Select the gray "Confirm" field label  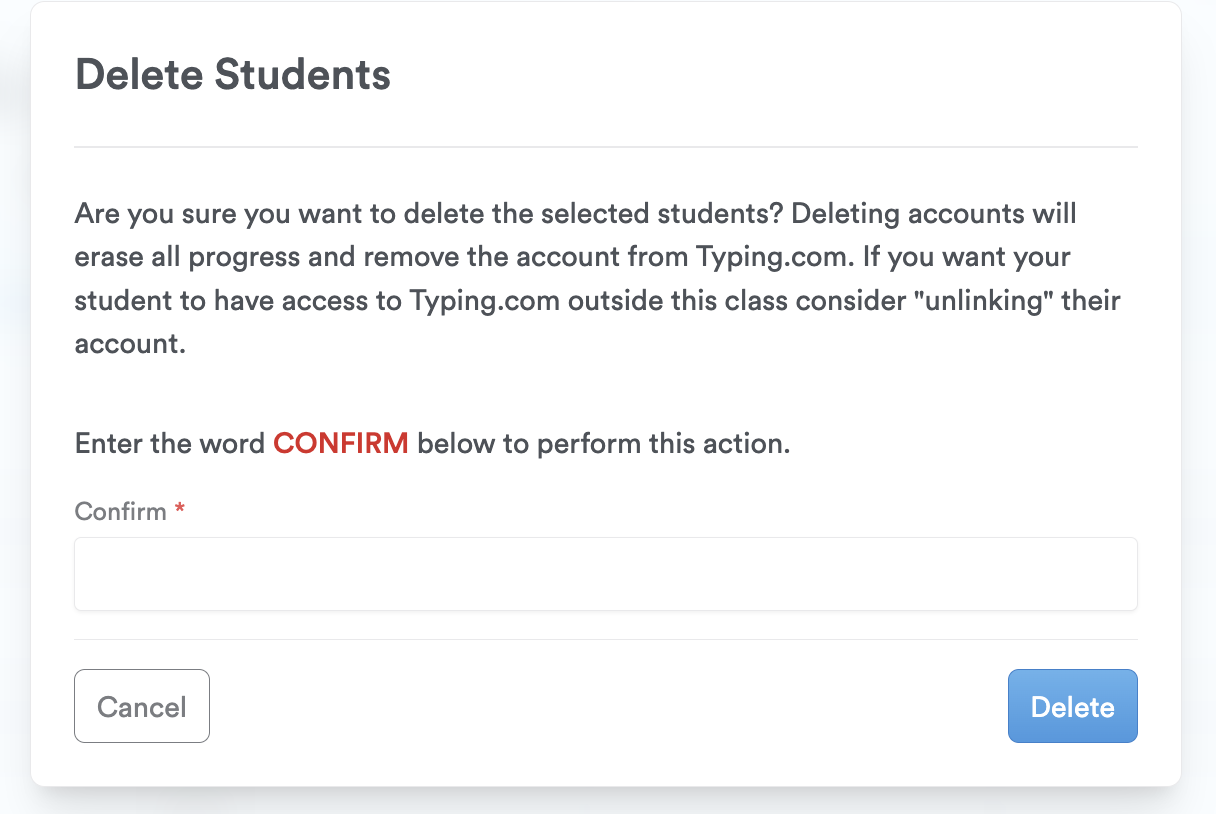120,511
